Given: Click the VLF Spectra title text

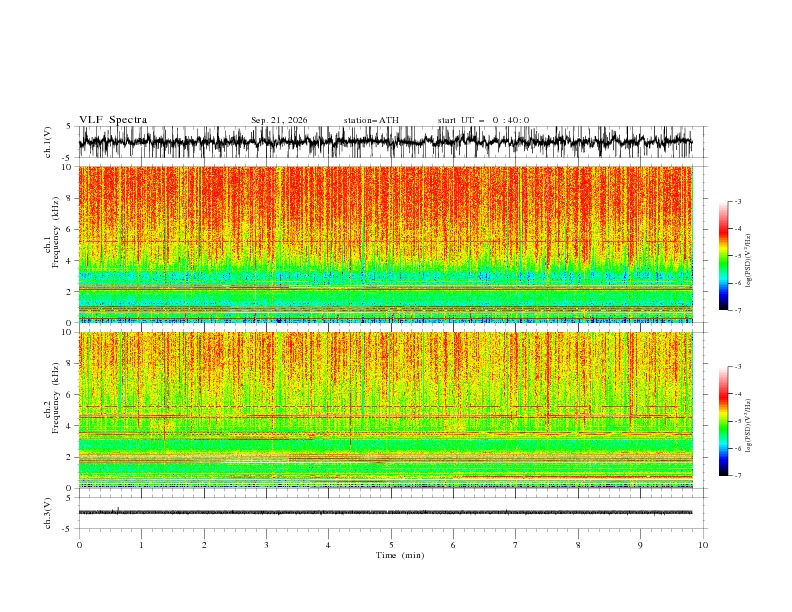Looking at the screenshot, I should (113, 120).
